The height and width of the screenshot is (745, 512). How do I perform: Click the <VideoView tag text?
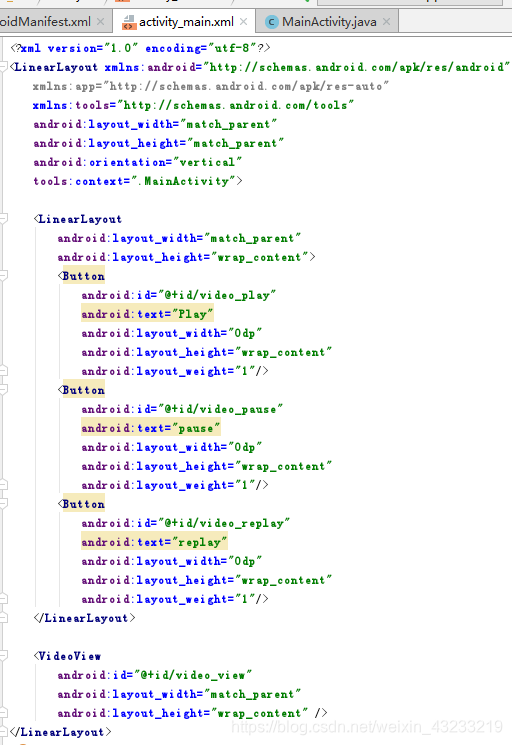tap(67, 656)
